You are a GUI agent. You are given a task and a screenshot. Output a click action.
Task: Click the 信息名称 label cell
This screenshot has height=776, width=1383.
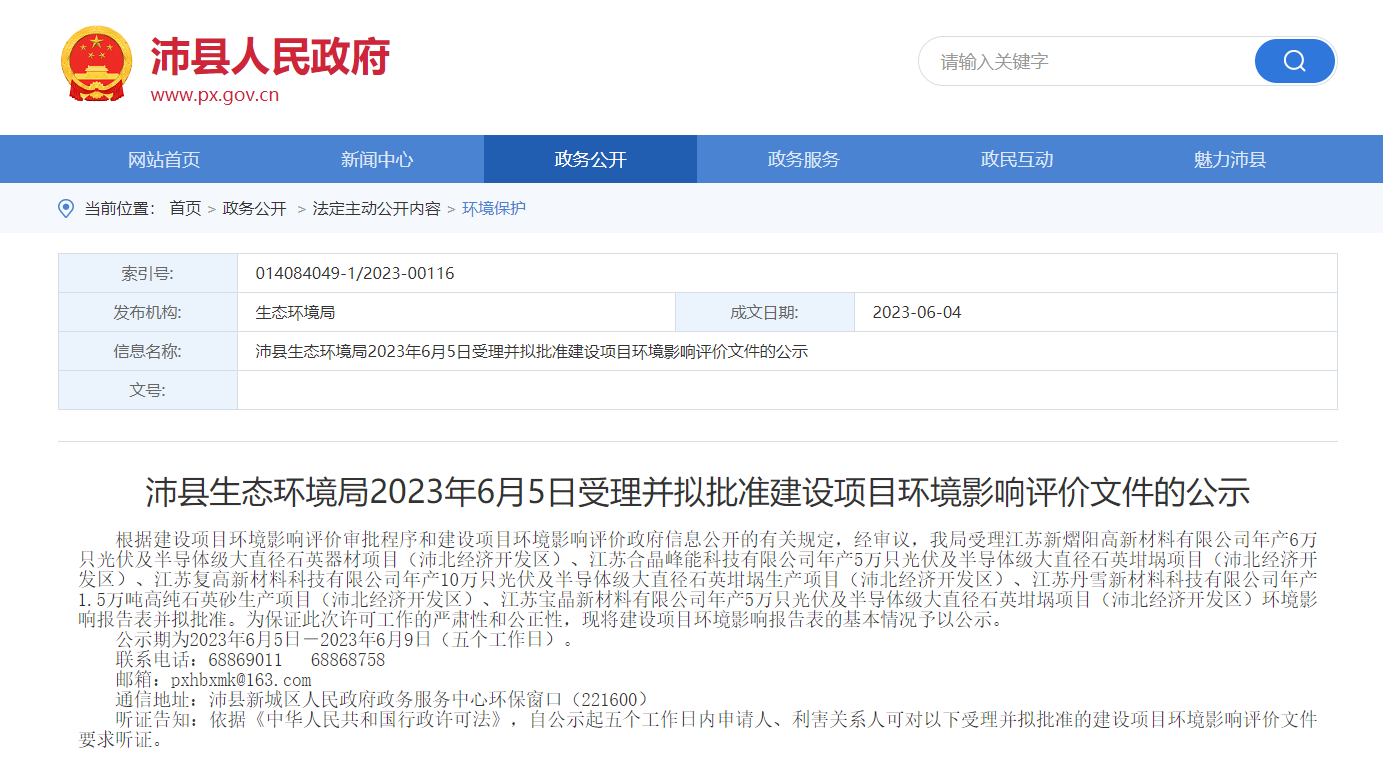point(148,351)
